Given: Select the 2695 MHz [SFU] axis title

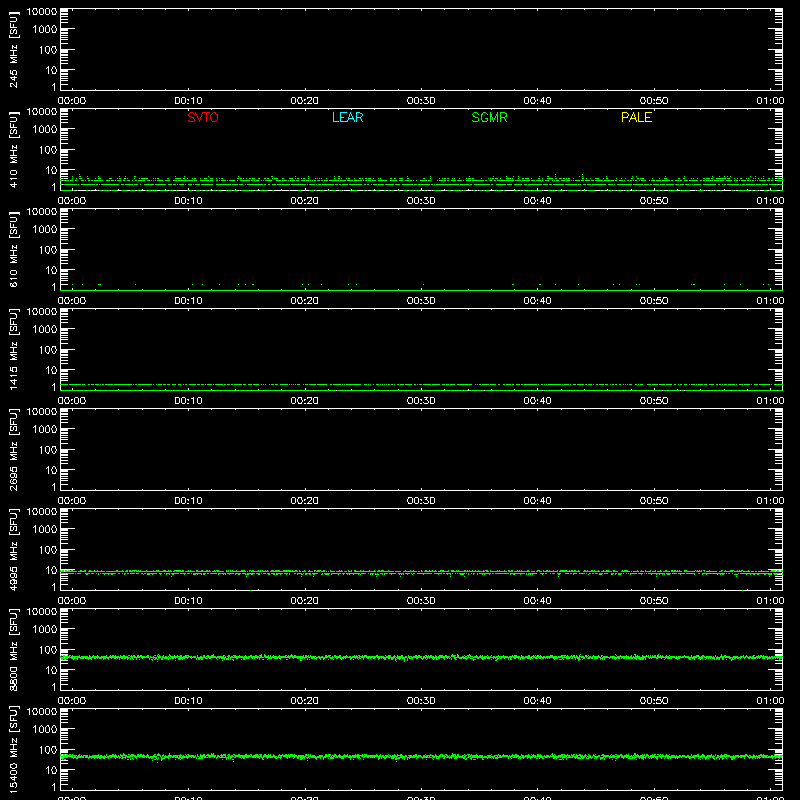Looking at the screenshot, I should click(14, 450).
